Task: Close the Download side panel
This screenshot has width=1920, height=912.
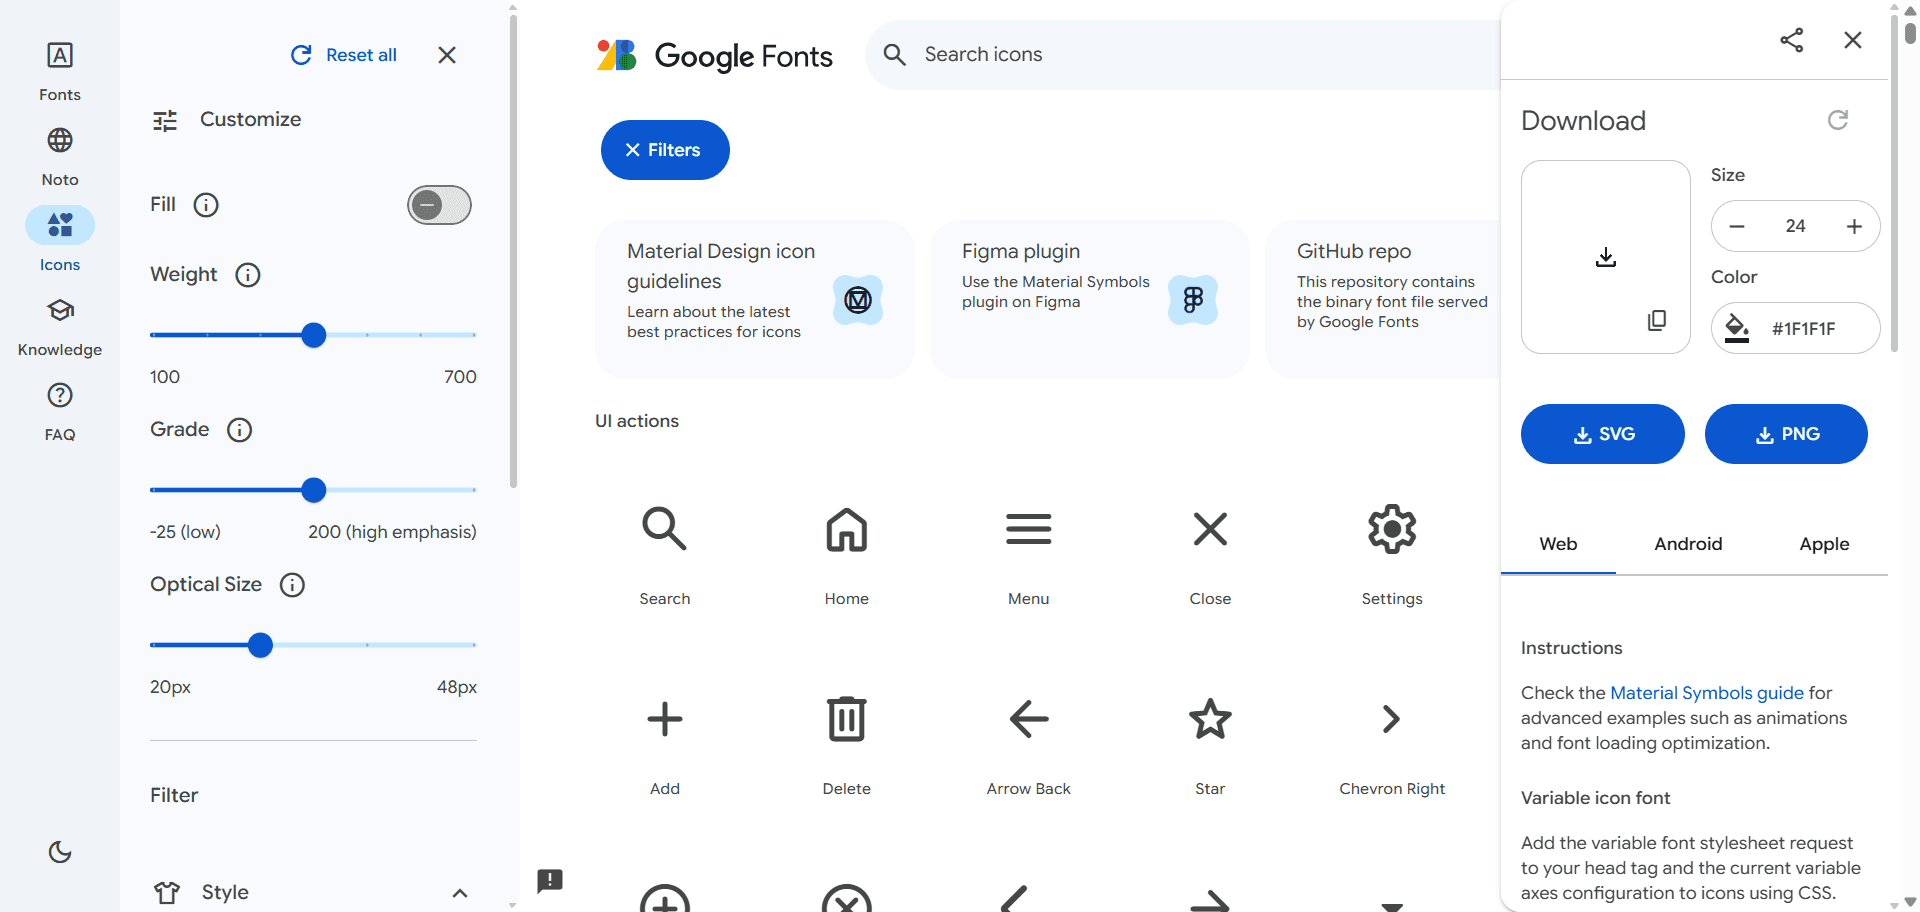Action: 1853,40
